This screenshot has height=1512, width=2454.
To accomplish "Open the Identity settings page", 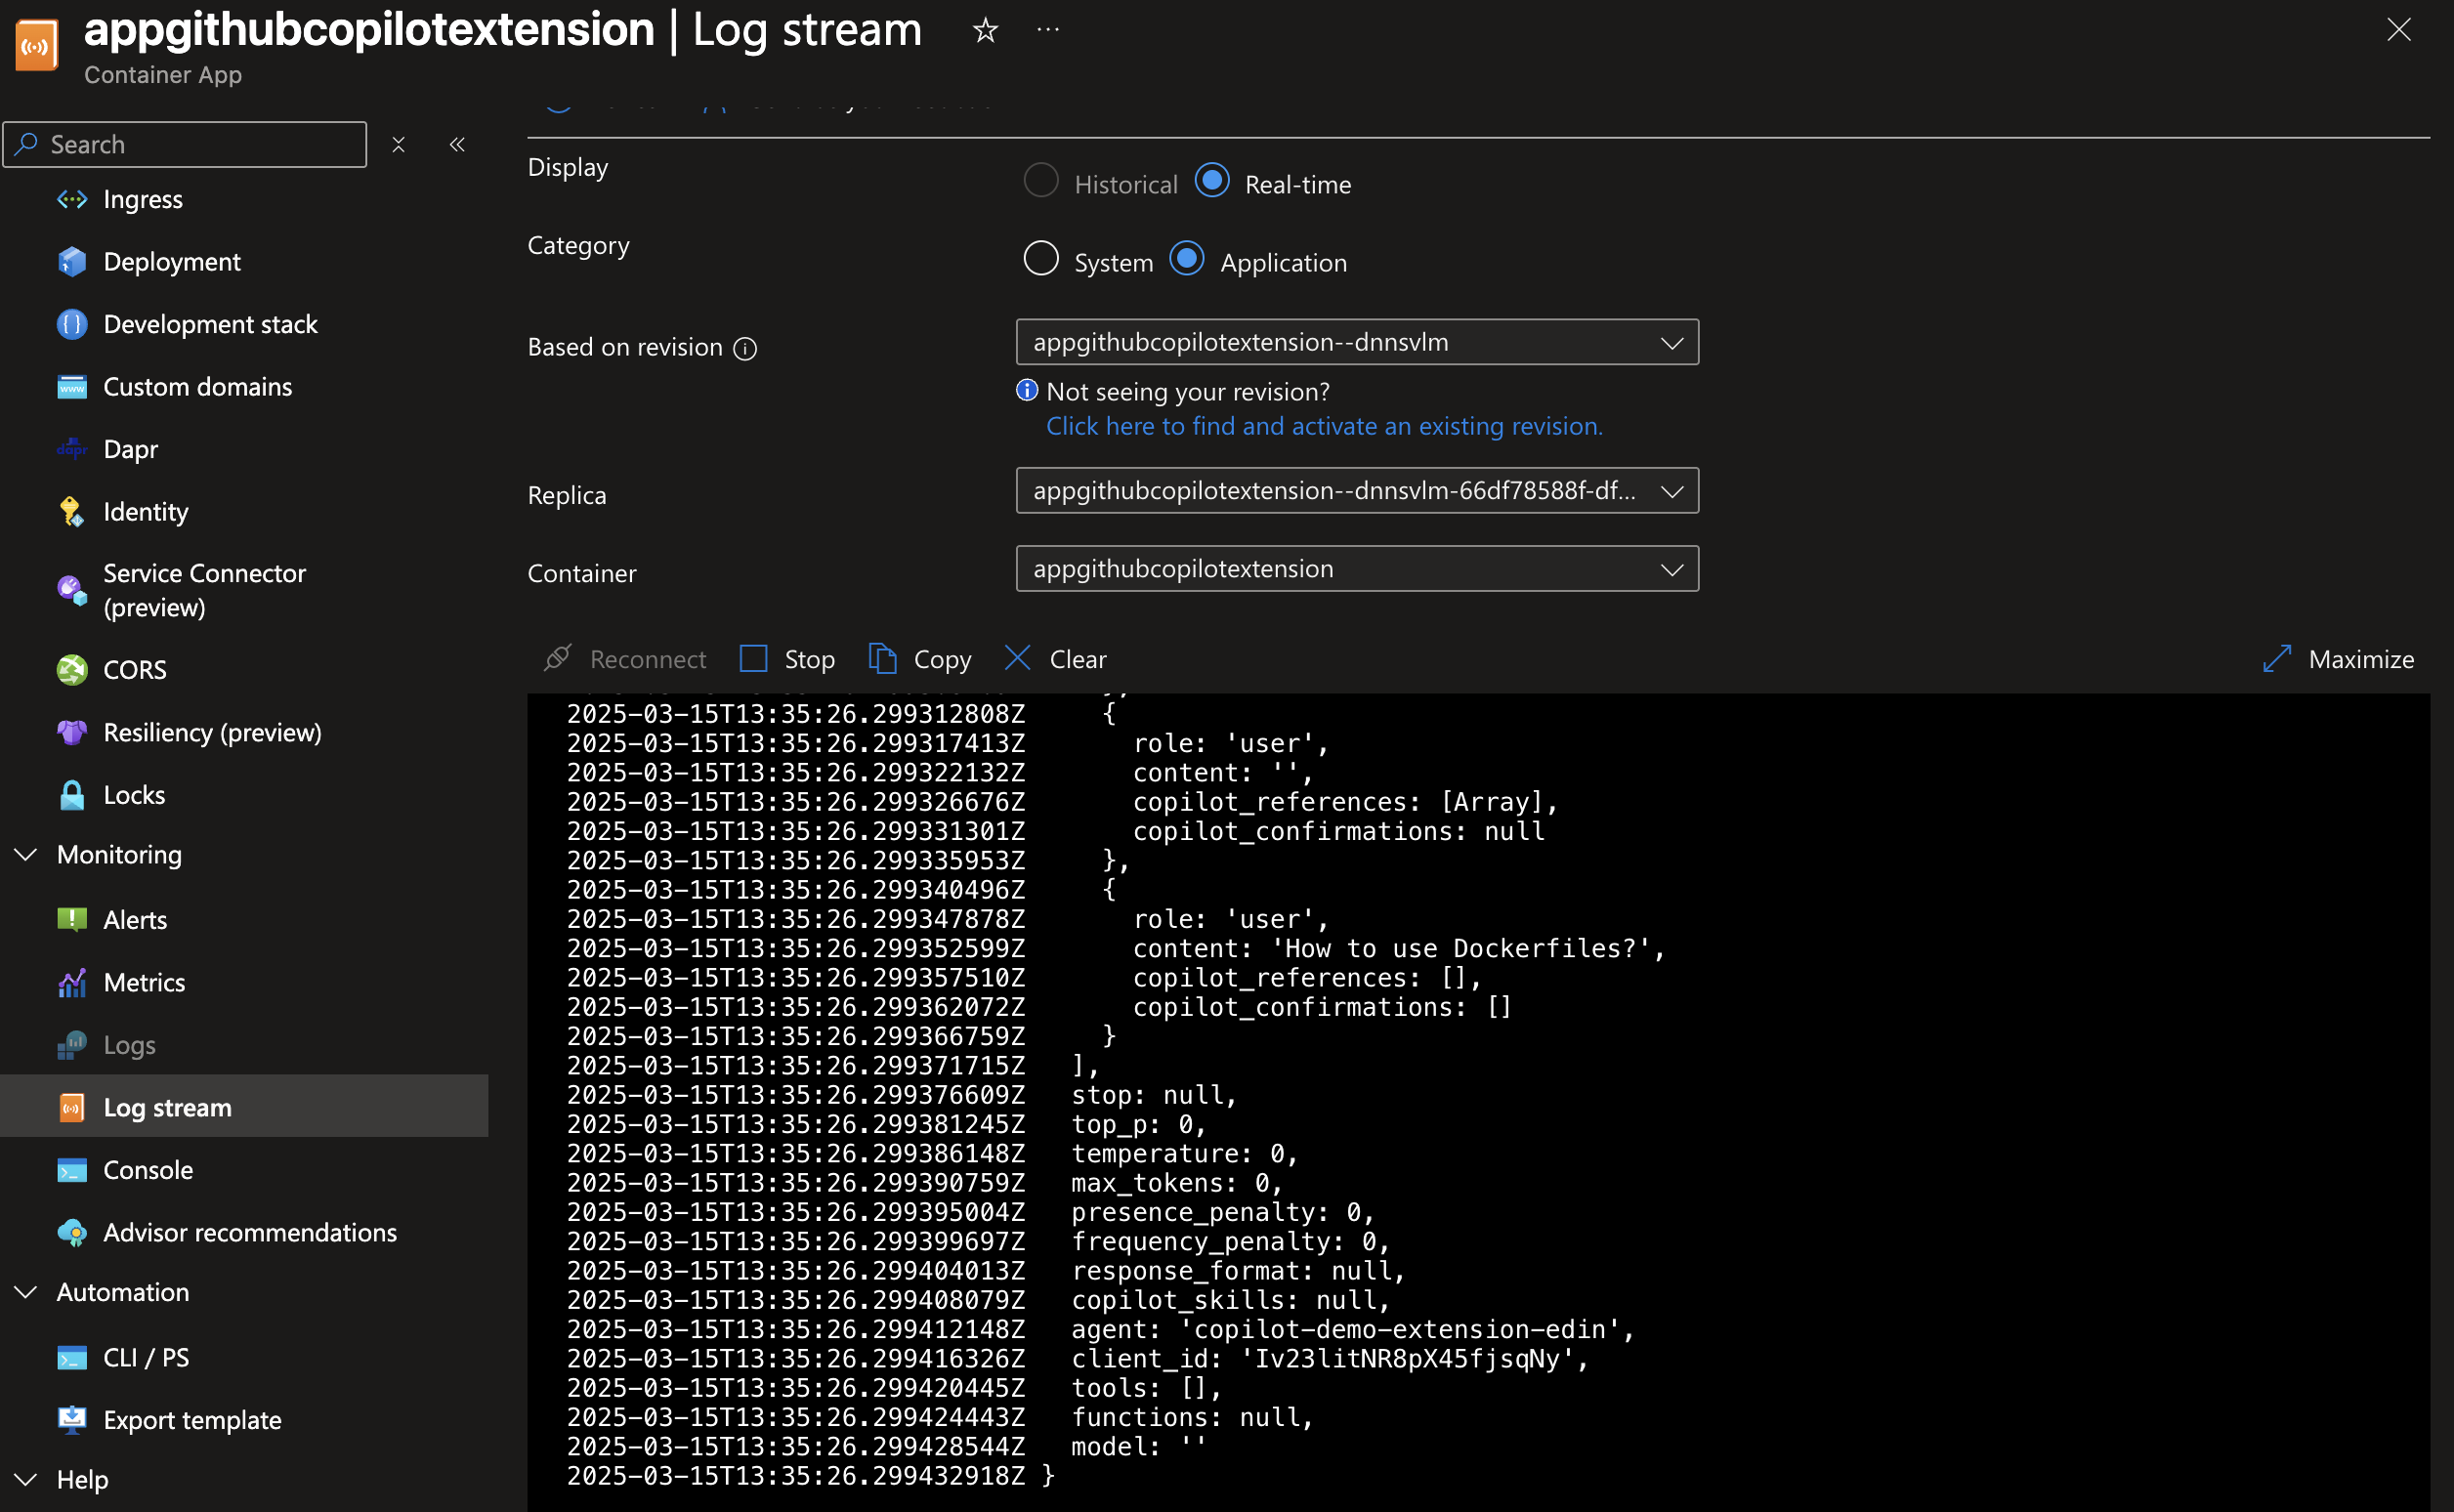I will click(145, 512).
